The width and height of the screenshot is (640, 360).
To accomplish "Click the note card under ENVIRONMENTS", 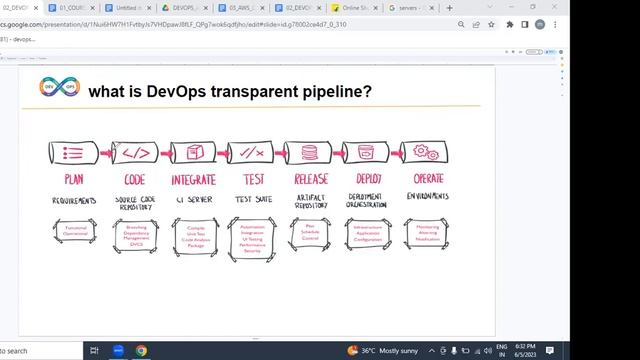I will 427,233.
